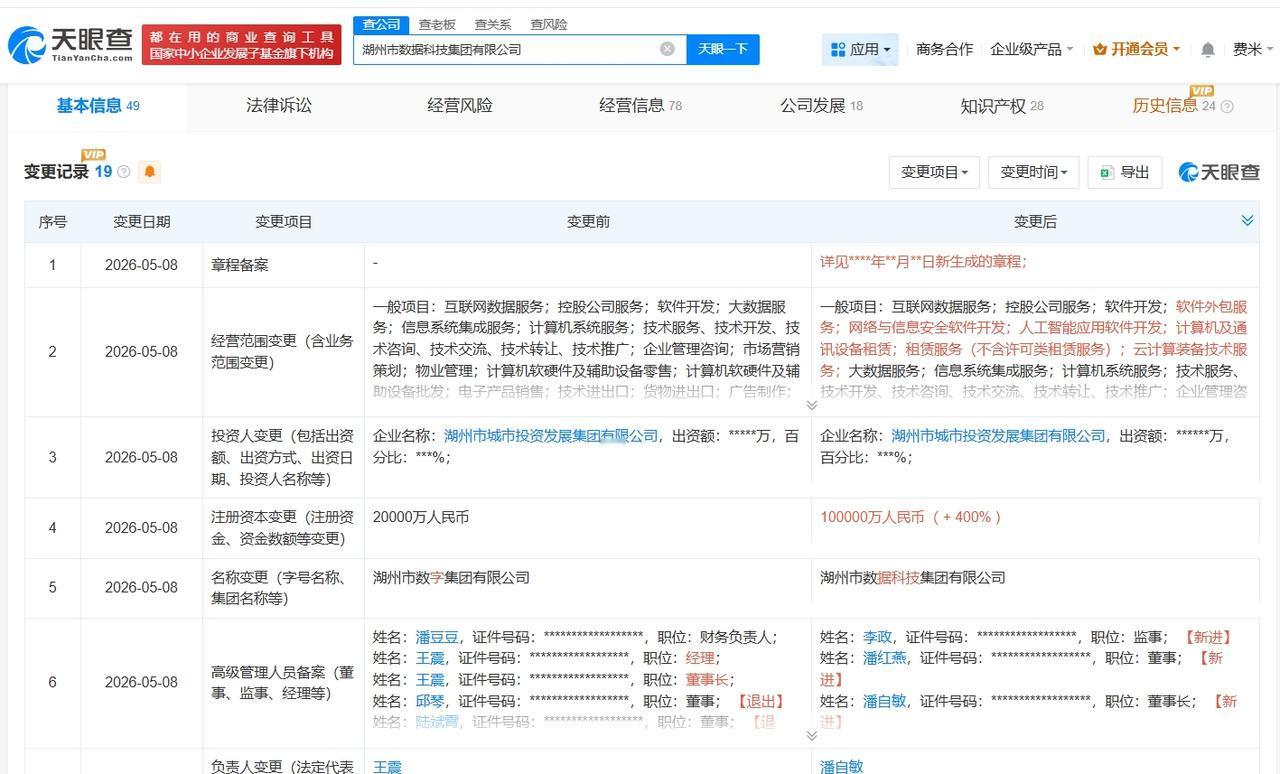The image size is (1280, 774).
Task: Switch to the 查关系 search tab
Action: click(493, 24)
